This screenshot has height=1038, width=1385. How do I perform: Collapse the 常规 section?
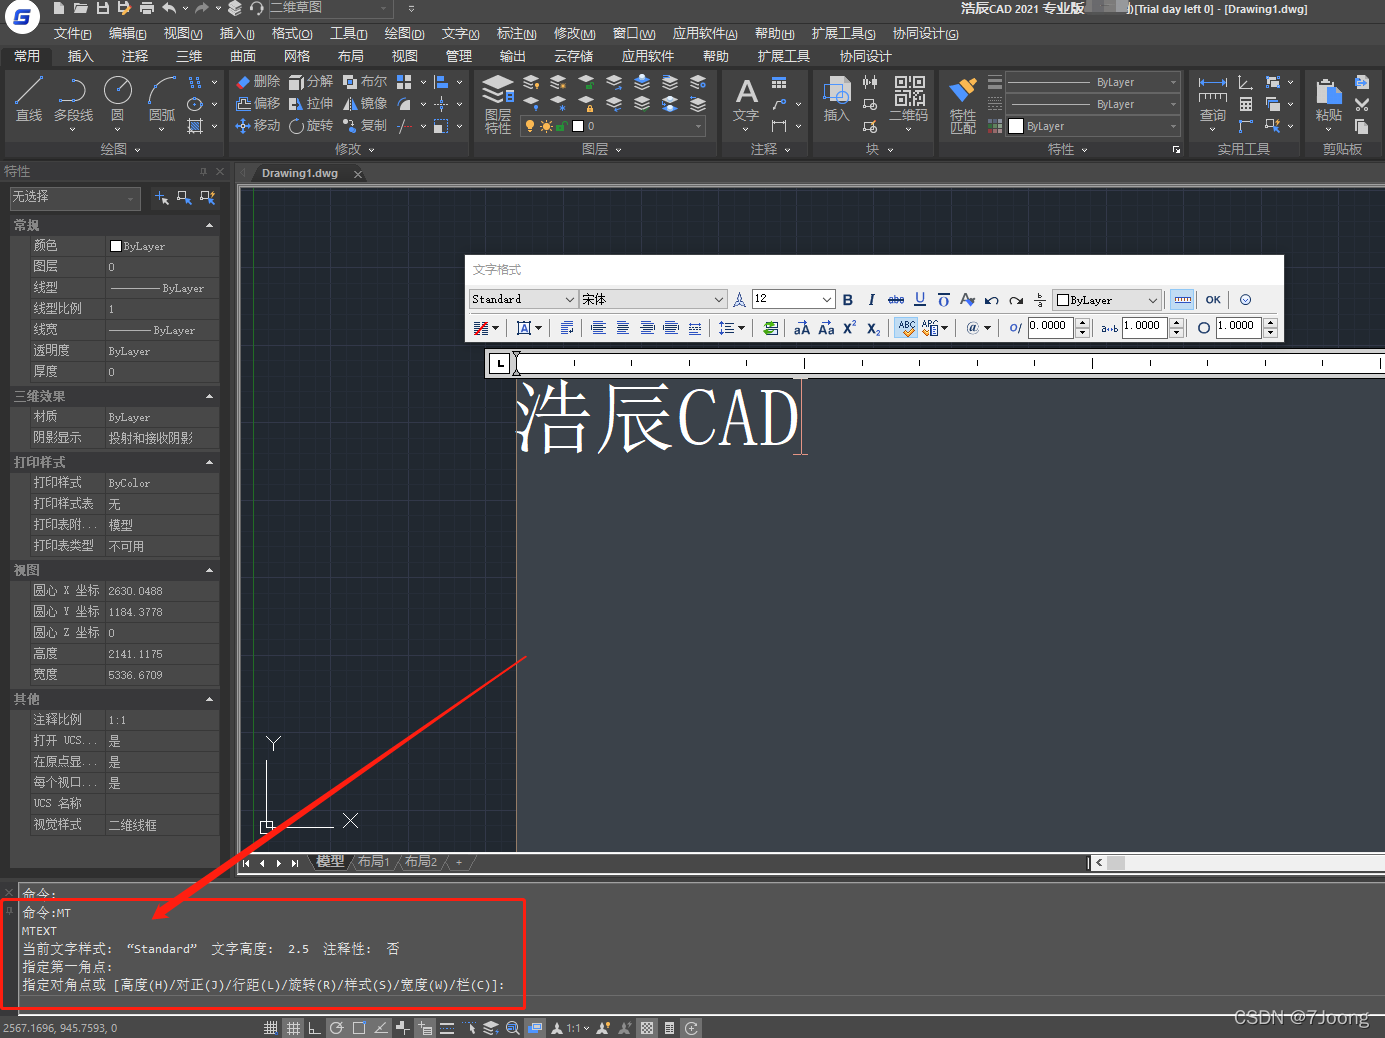[x=209, y=225]
